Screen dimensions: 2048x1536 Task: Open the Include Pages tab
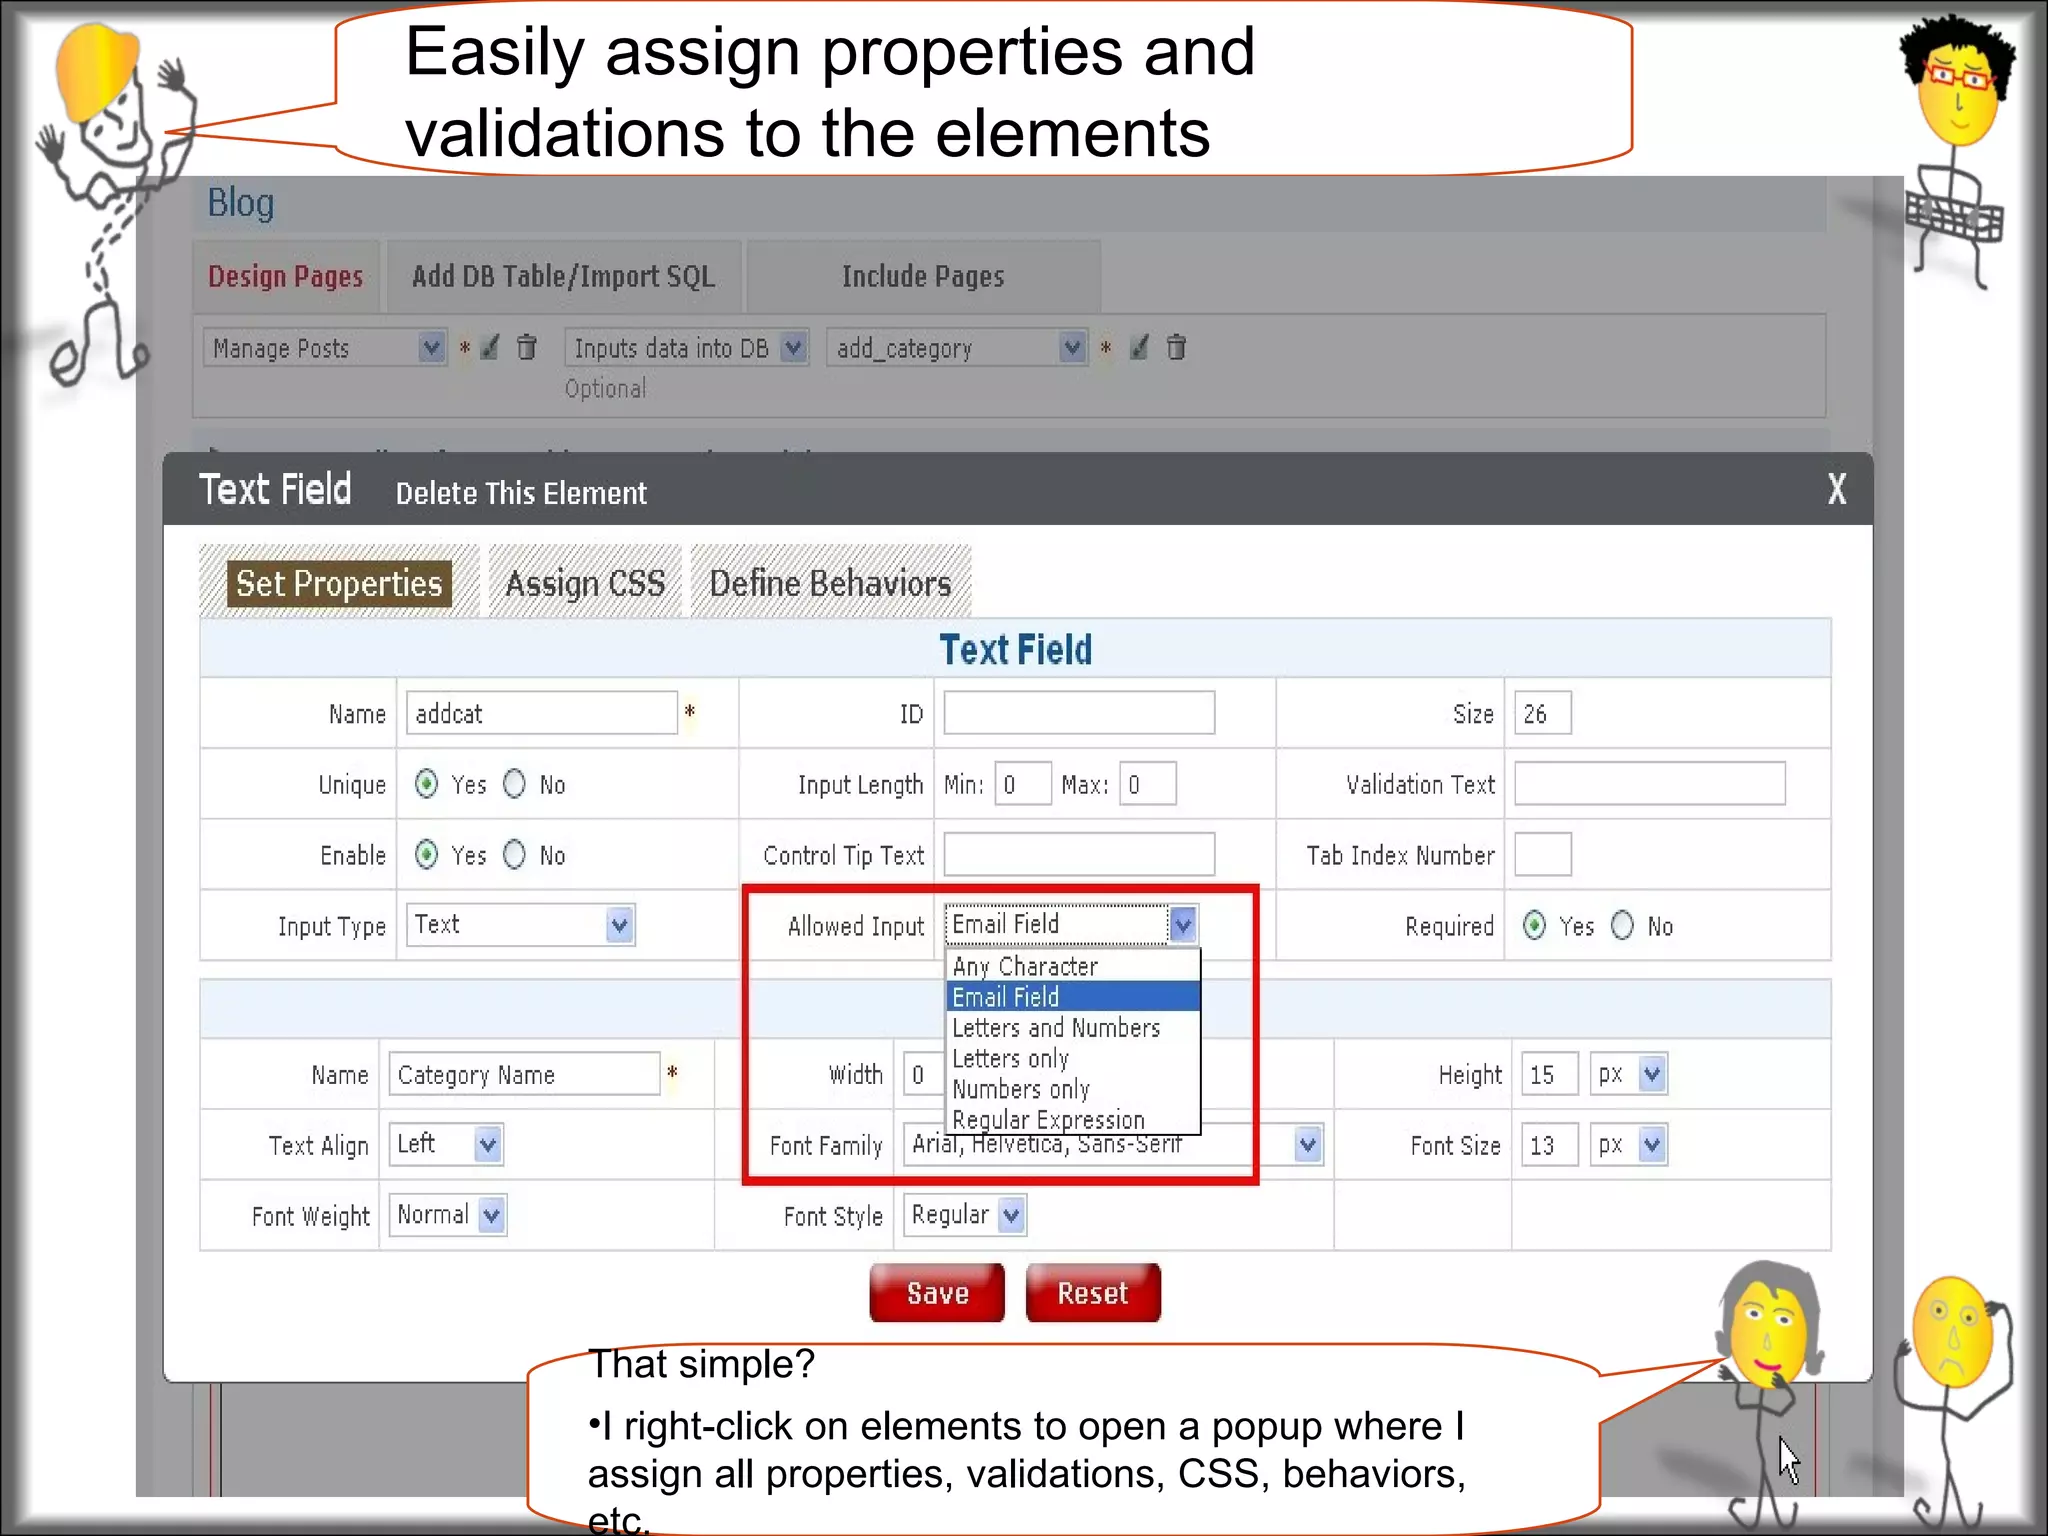[x=923, y=276]
